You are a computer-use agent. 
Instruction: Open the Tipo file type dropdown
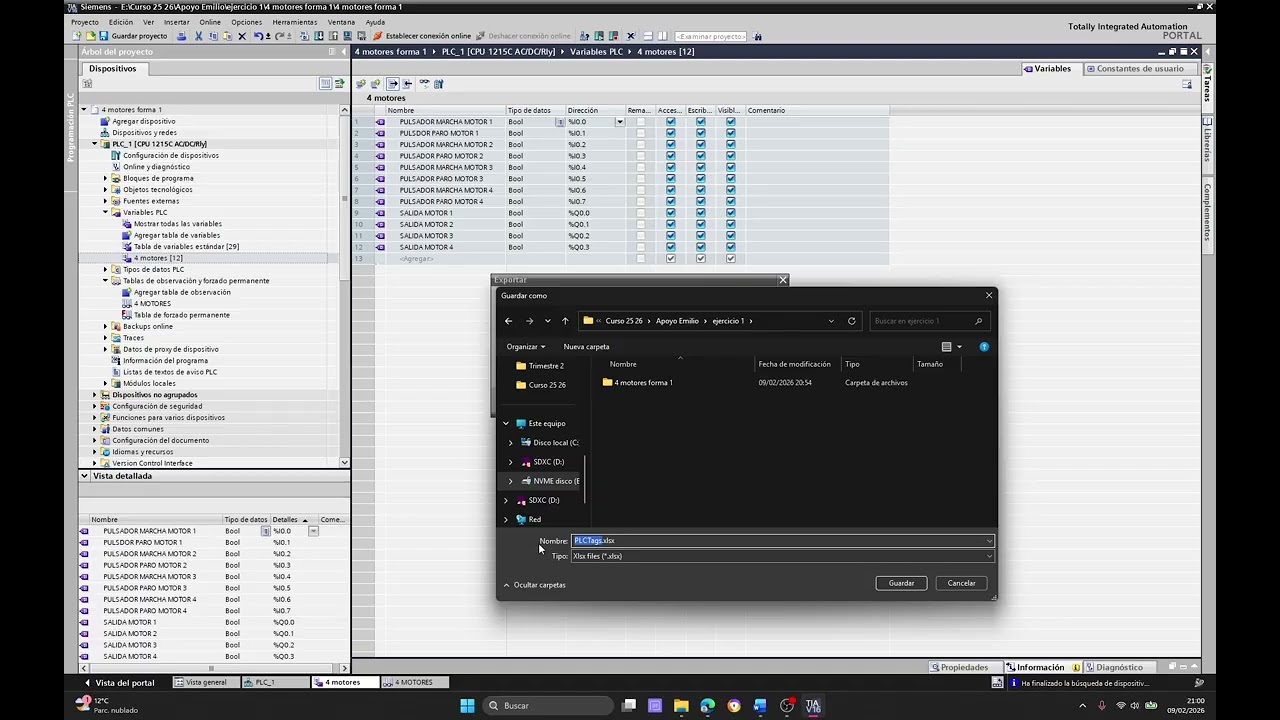click(990, 556)
